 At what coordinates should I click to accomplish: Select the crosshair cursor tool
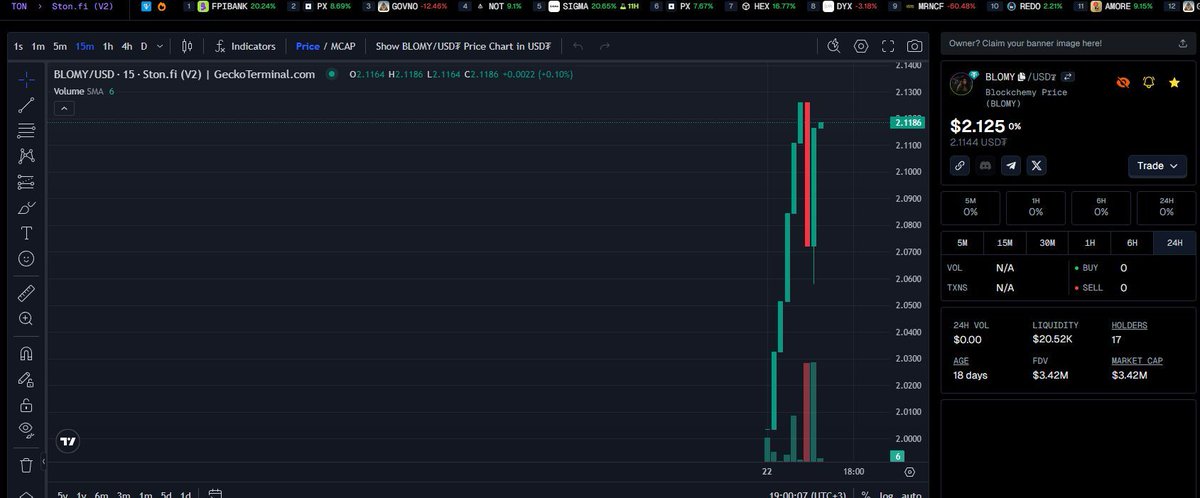(x=26, y=78)
